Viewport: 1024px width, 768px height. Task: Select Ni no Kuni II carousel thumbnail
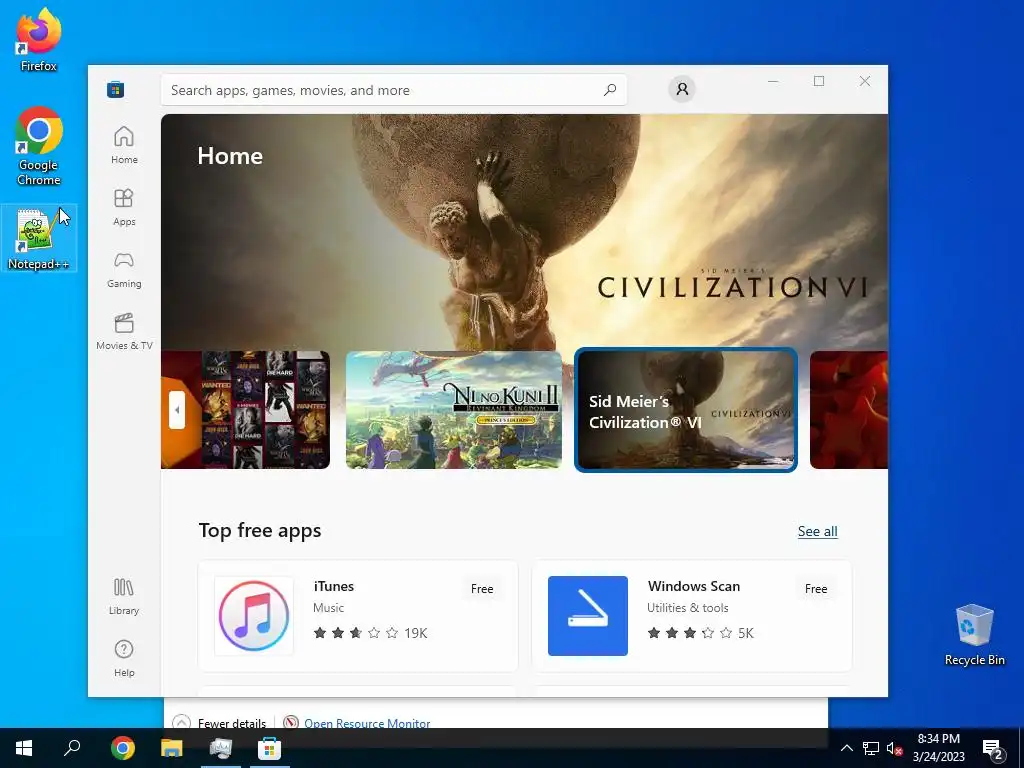(x=454, y=410)
